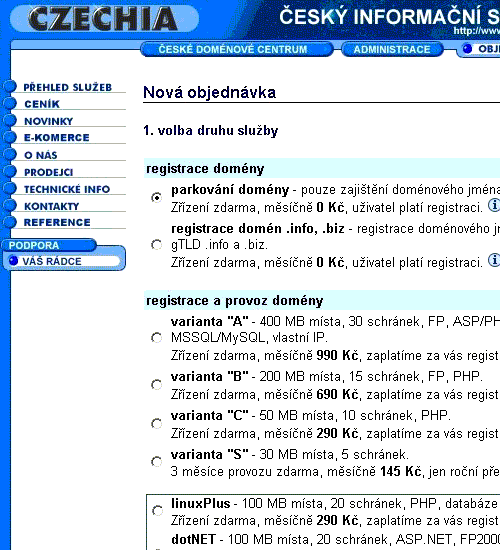Open O NÁS in the sidebar
This screenshot has height=550, width=500.
click(41, 155)
